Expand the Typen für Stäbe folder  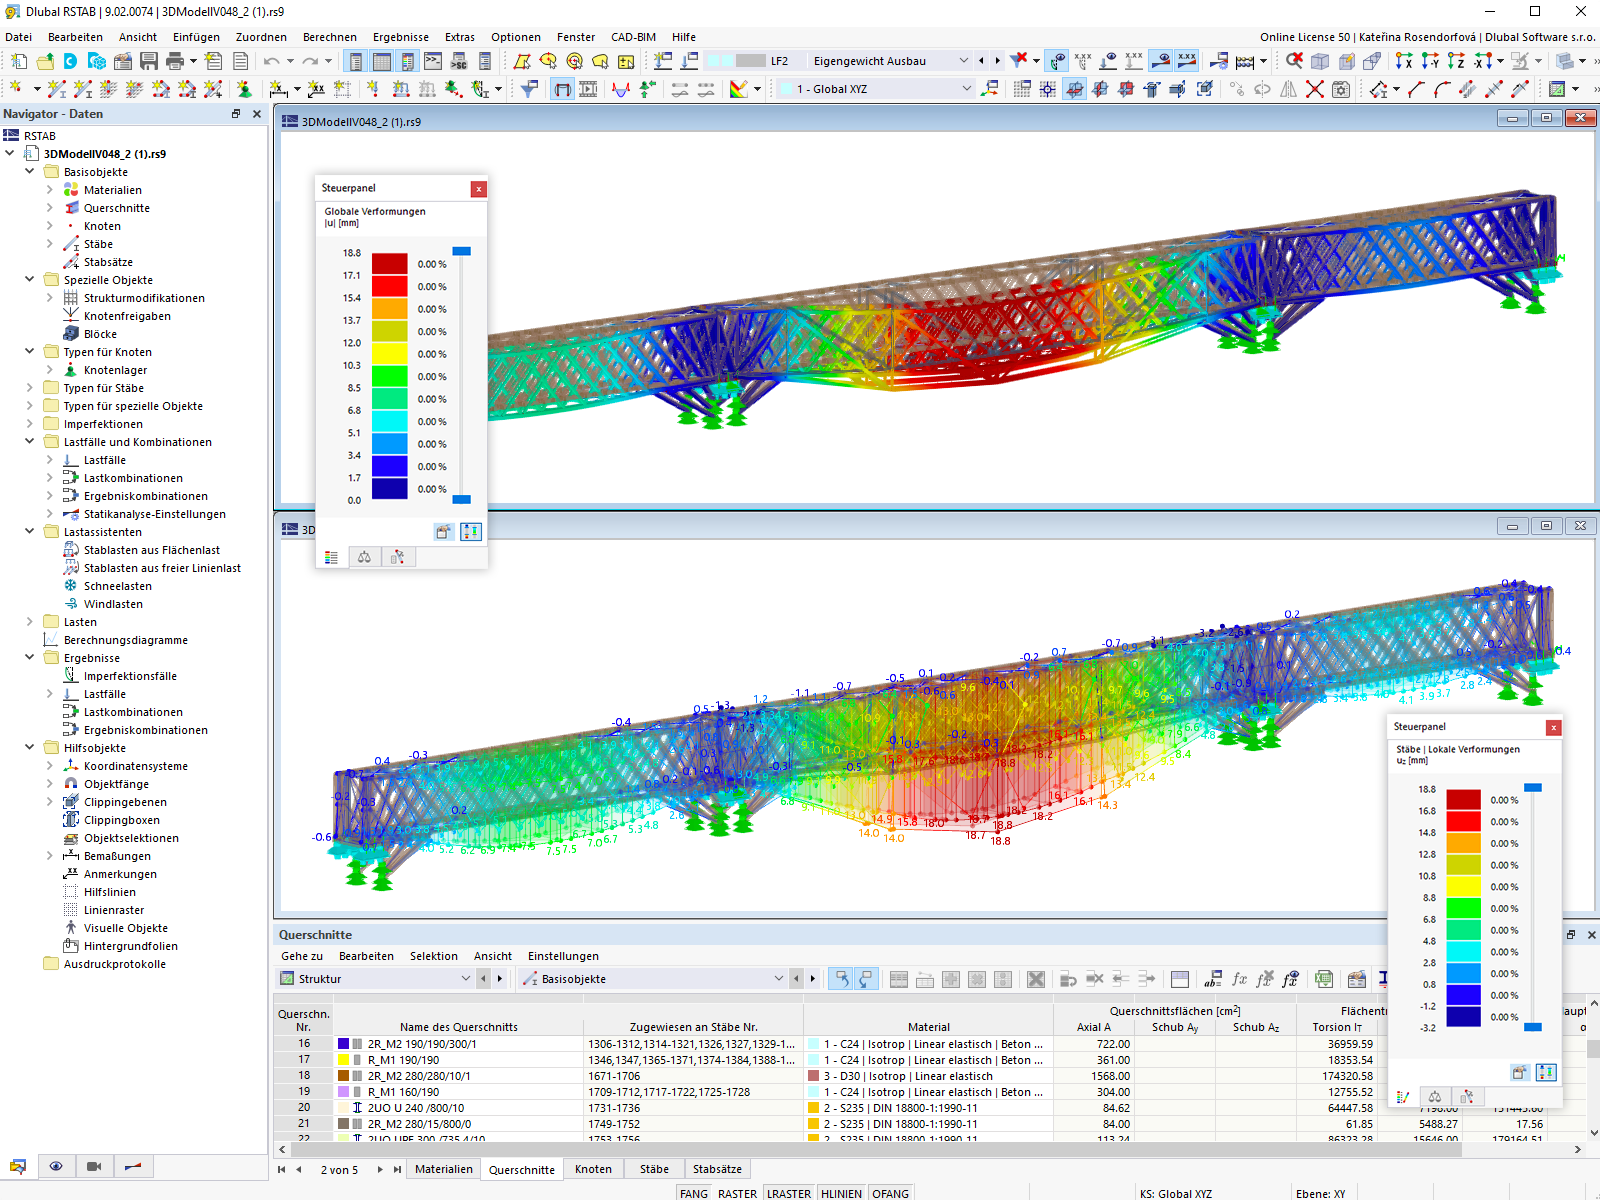point(30,388)
